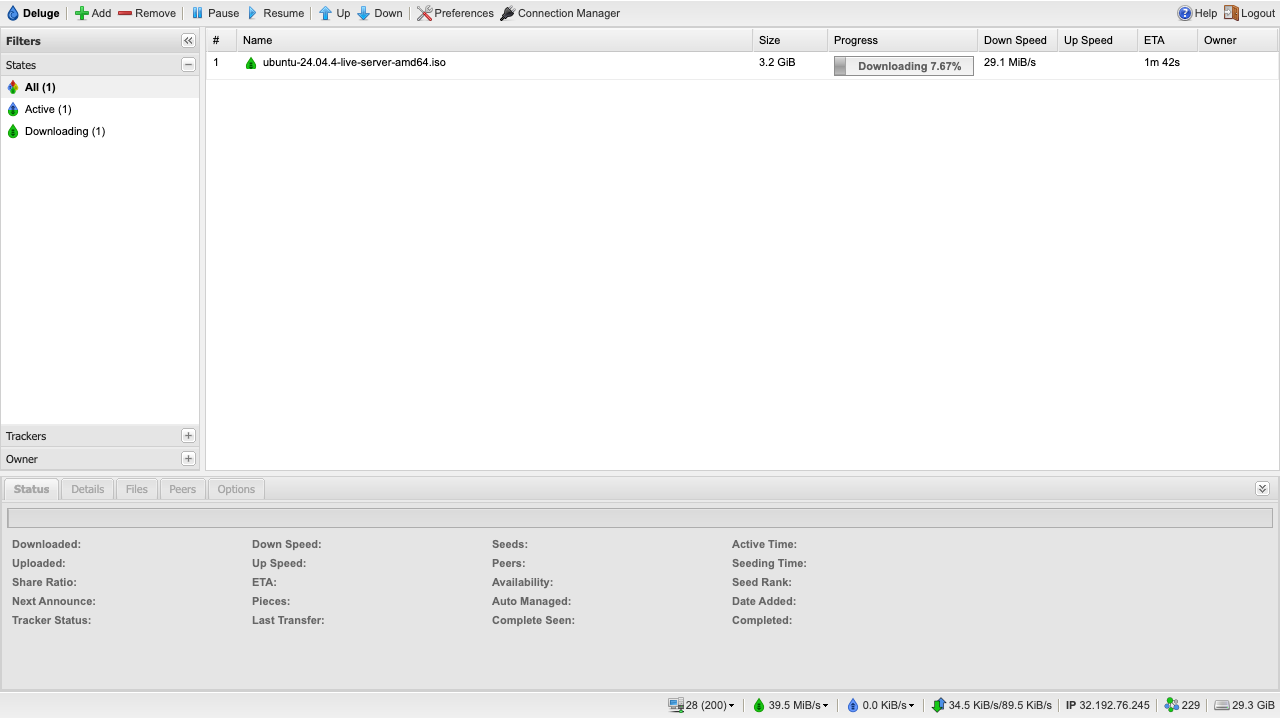Screen dimensions: 1280x720
Task: Move torrent Down in queue
Action: (380, 13)
